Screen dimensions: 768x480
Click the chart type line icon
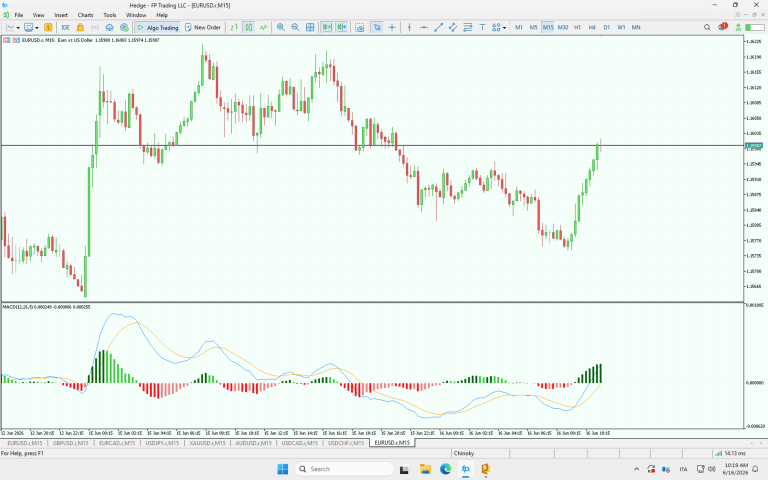pyautogui.click(x=10, y=27)
